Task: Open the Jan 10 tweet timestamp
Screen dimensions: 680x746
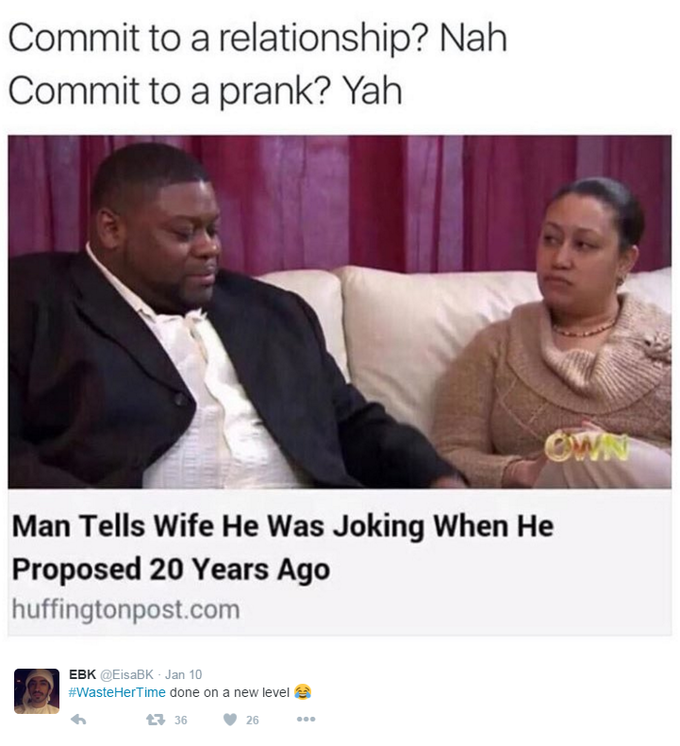Action: [x=184, y=674]
